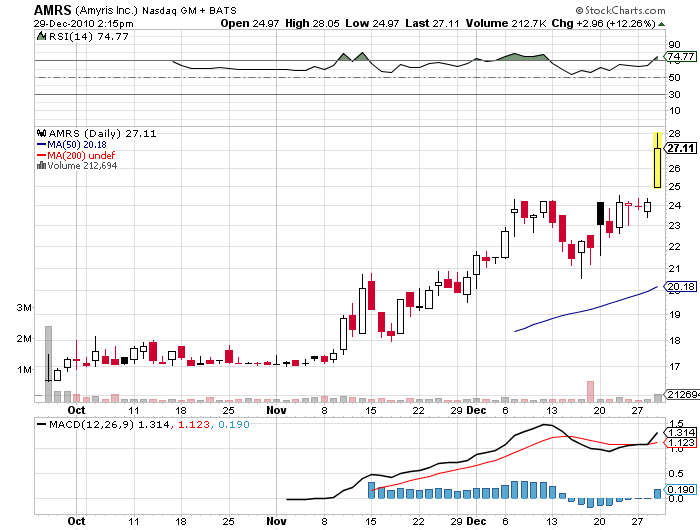Click the AMRS (Daily) candlestick legend icon

click(42, 133)
